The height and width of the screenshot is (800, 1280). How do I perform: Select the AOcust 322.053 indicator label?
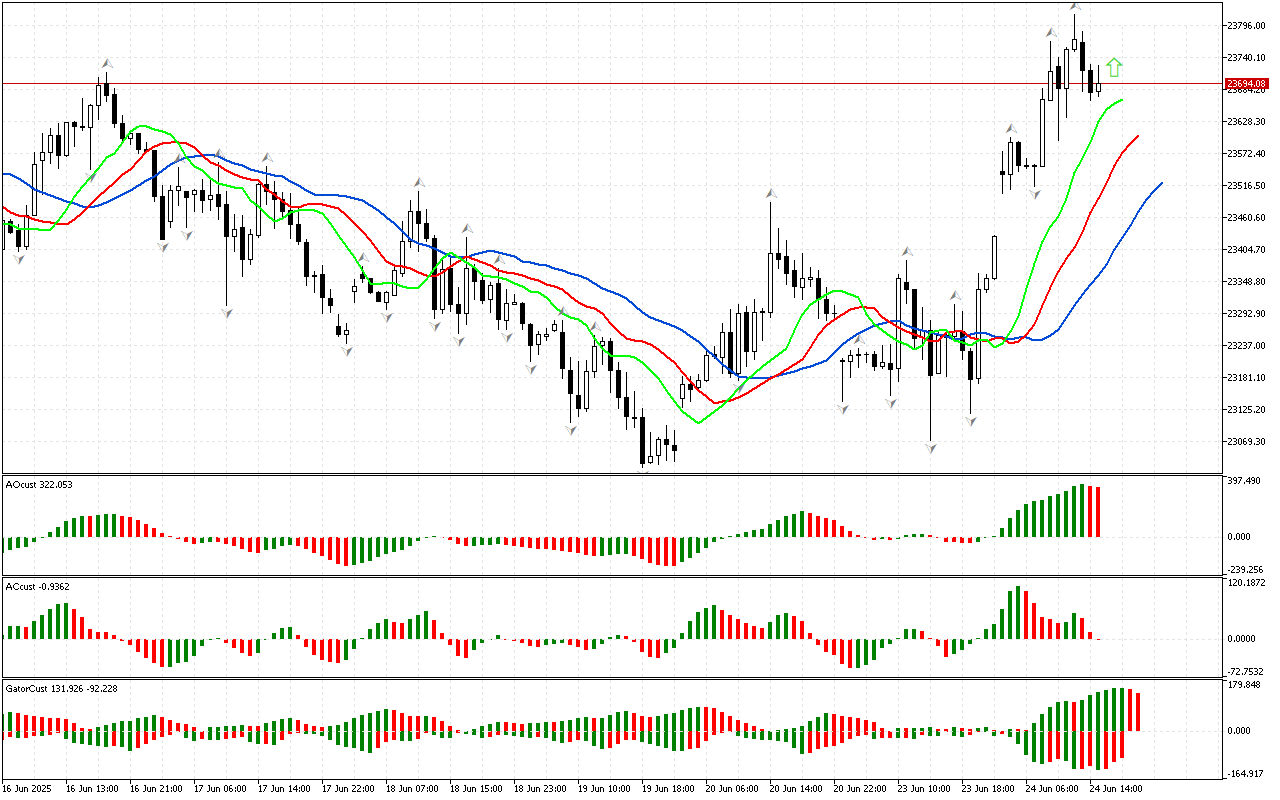pyautogui.click(x=39, y=485)
